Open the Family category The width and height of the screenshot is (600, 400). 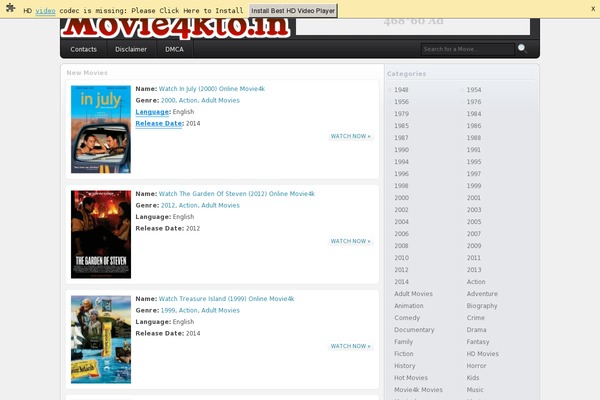403,342
